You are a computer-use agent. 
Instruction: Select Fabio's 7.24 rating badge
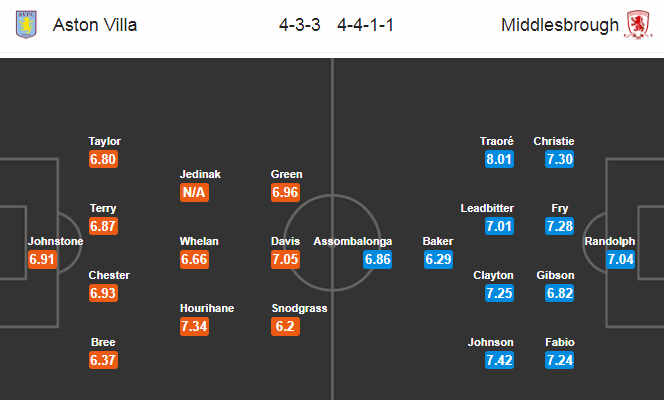[560, 360]
